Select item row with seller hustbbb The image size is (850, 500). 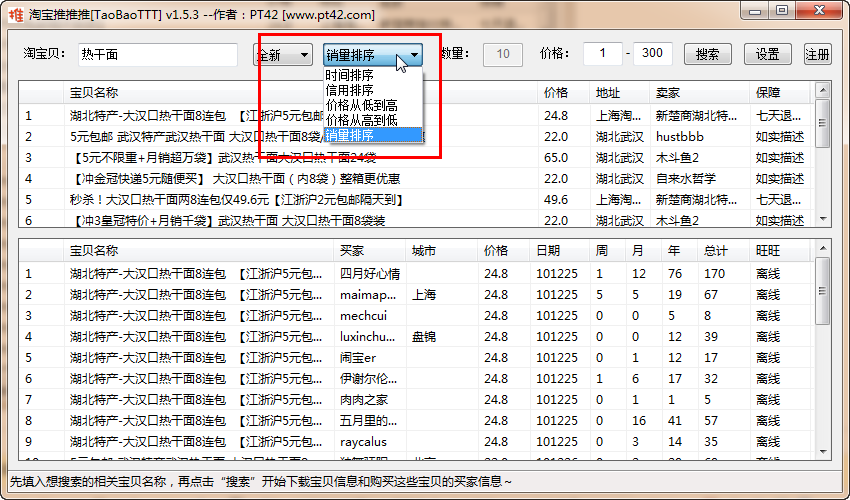click(415, 137)
